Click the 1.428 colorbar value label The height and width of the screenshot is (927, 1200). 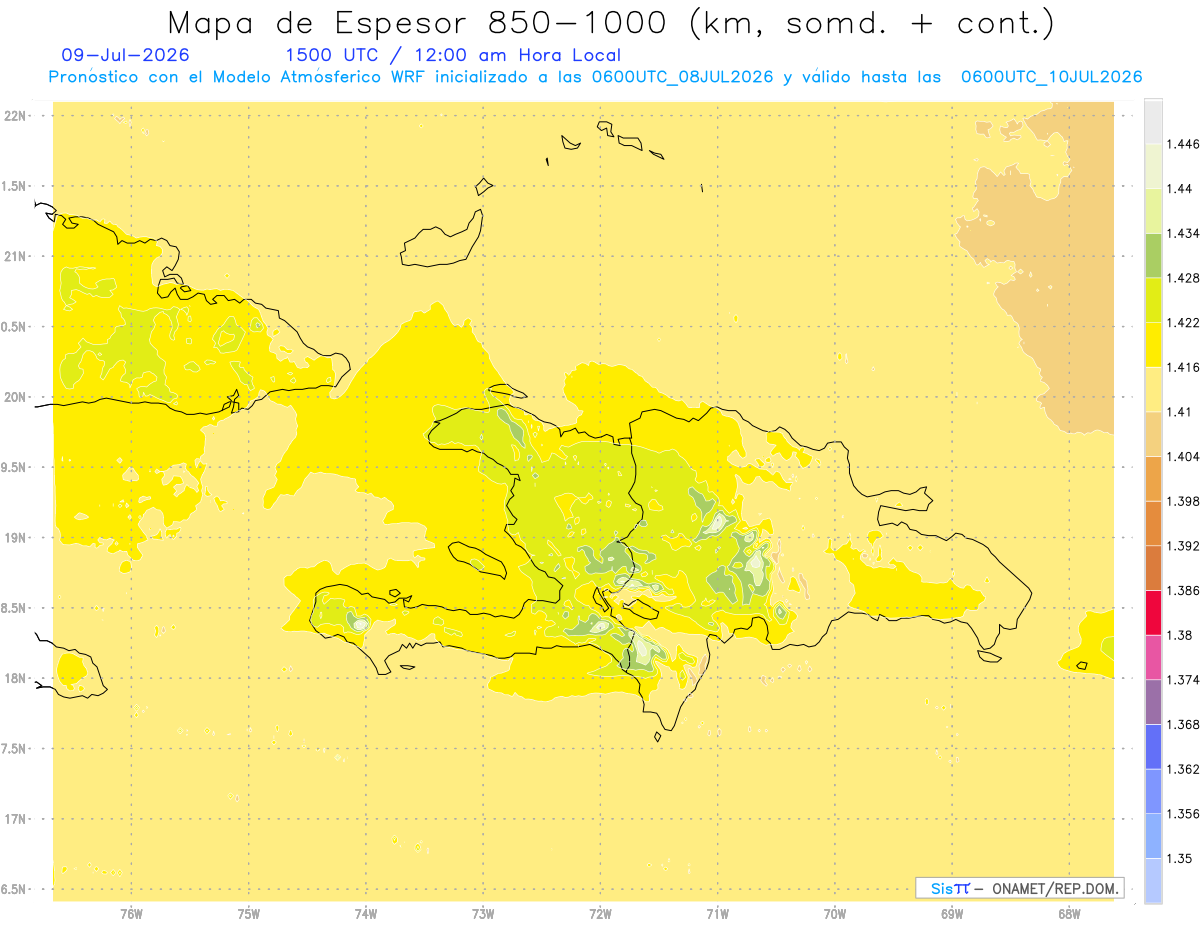coord(1183,278)
